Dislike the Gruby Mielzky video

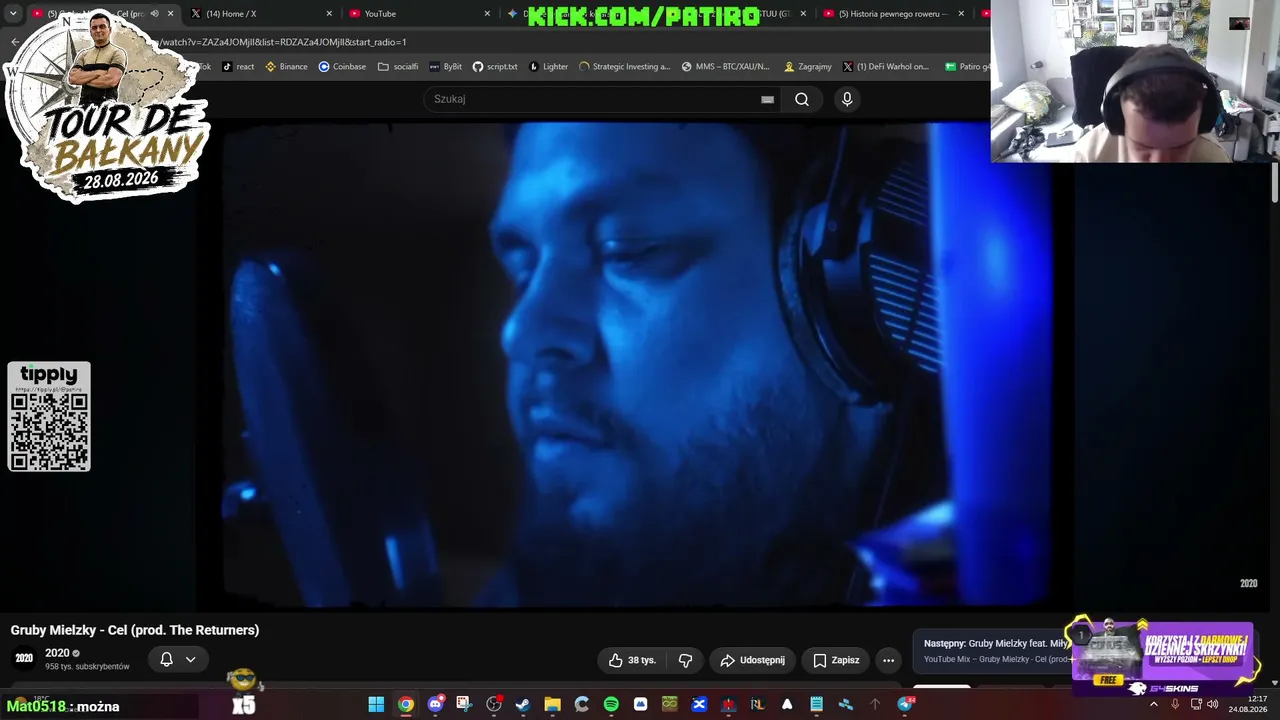point(685,660)
